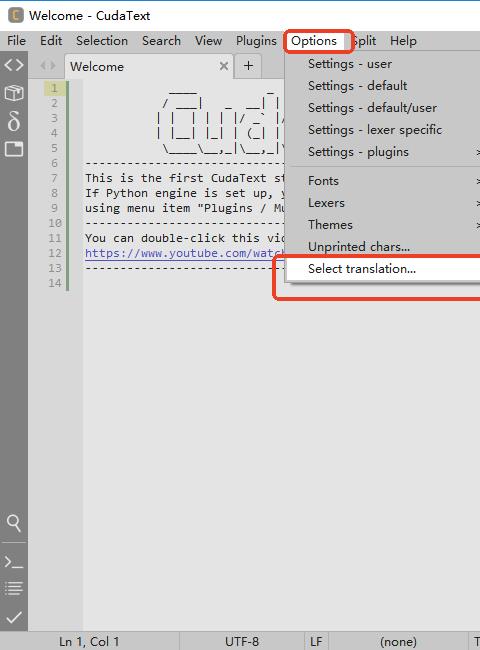Click line number 1 in gutter

(54, 88)
